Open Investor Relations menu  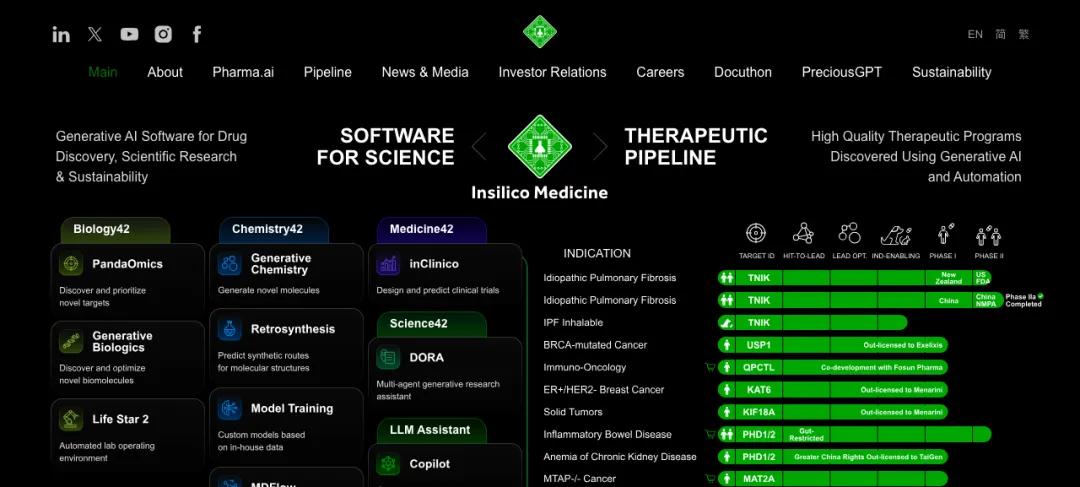(552, 72)
